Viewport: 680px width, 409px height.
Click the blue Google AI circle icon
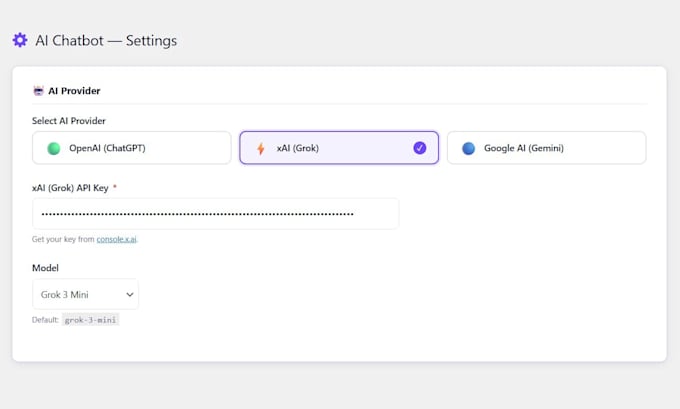468,148
